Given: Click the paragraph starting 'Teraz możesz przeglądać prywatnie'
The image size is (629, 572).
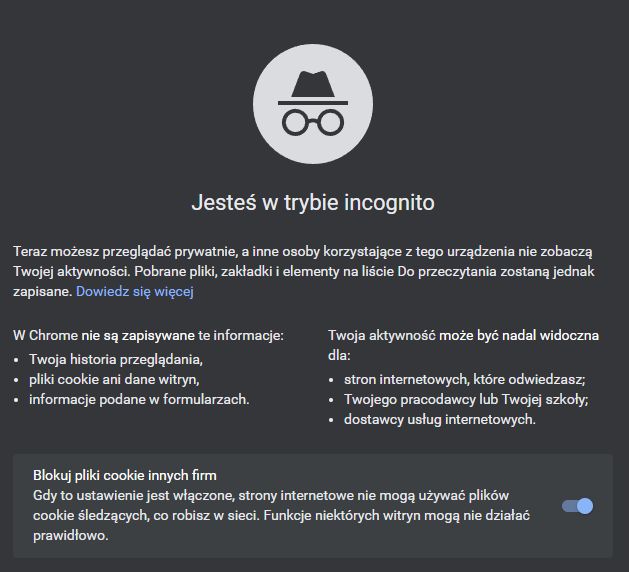Looking at the screenshot, I should click(304, 272).
